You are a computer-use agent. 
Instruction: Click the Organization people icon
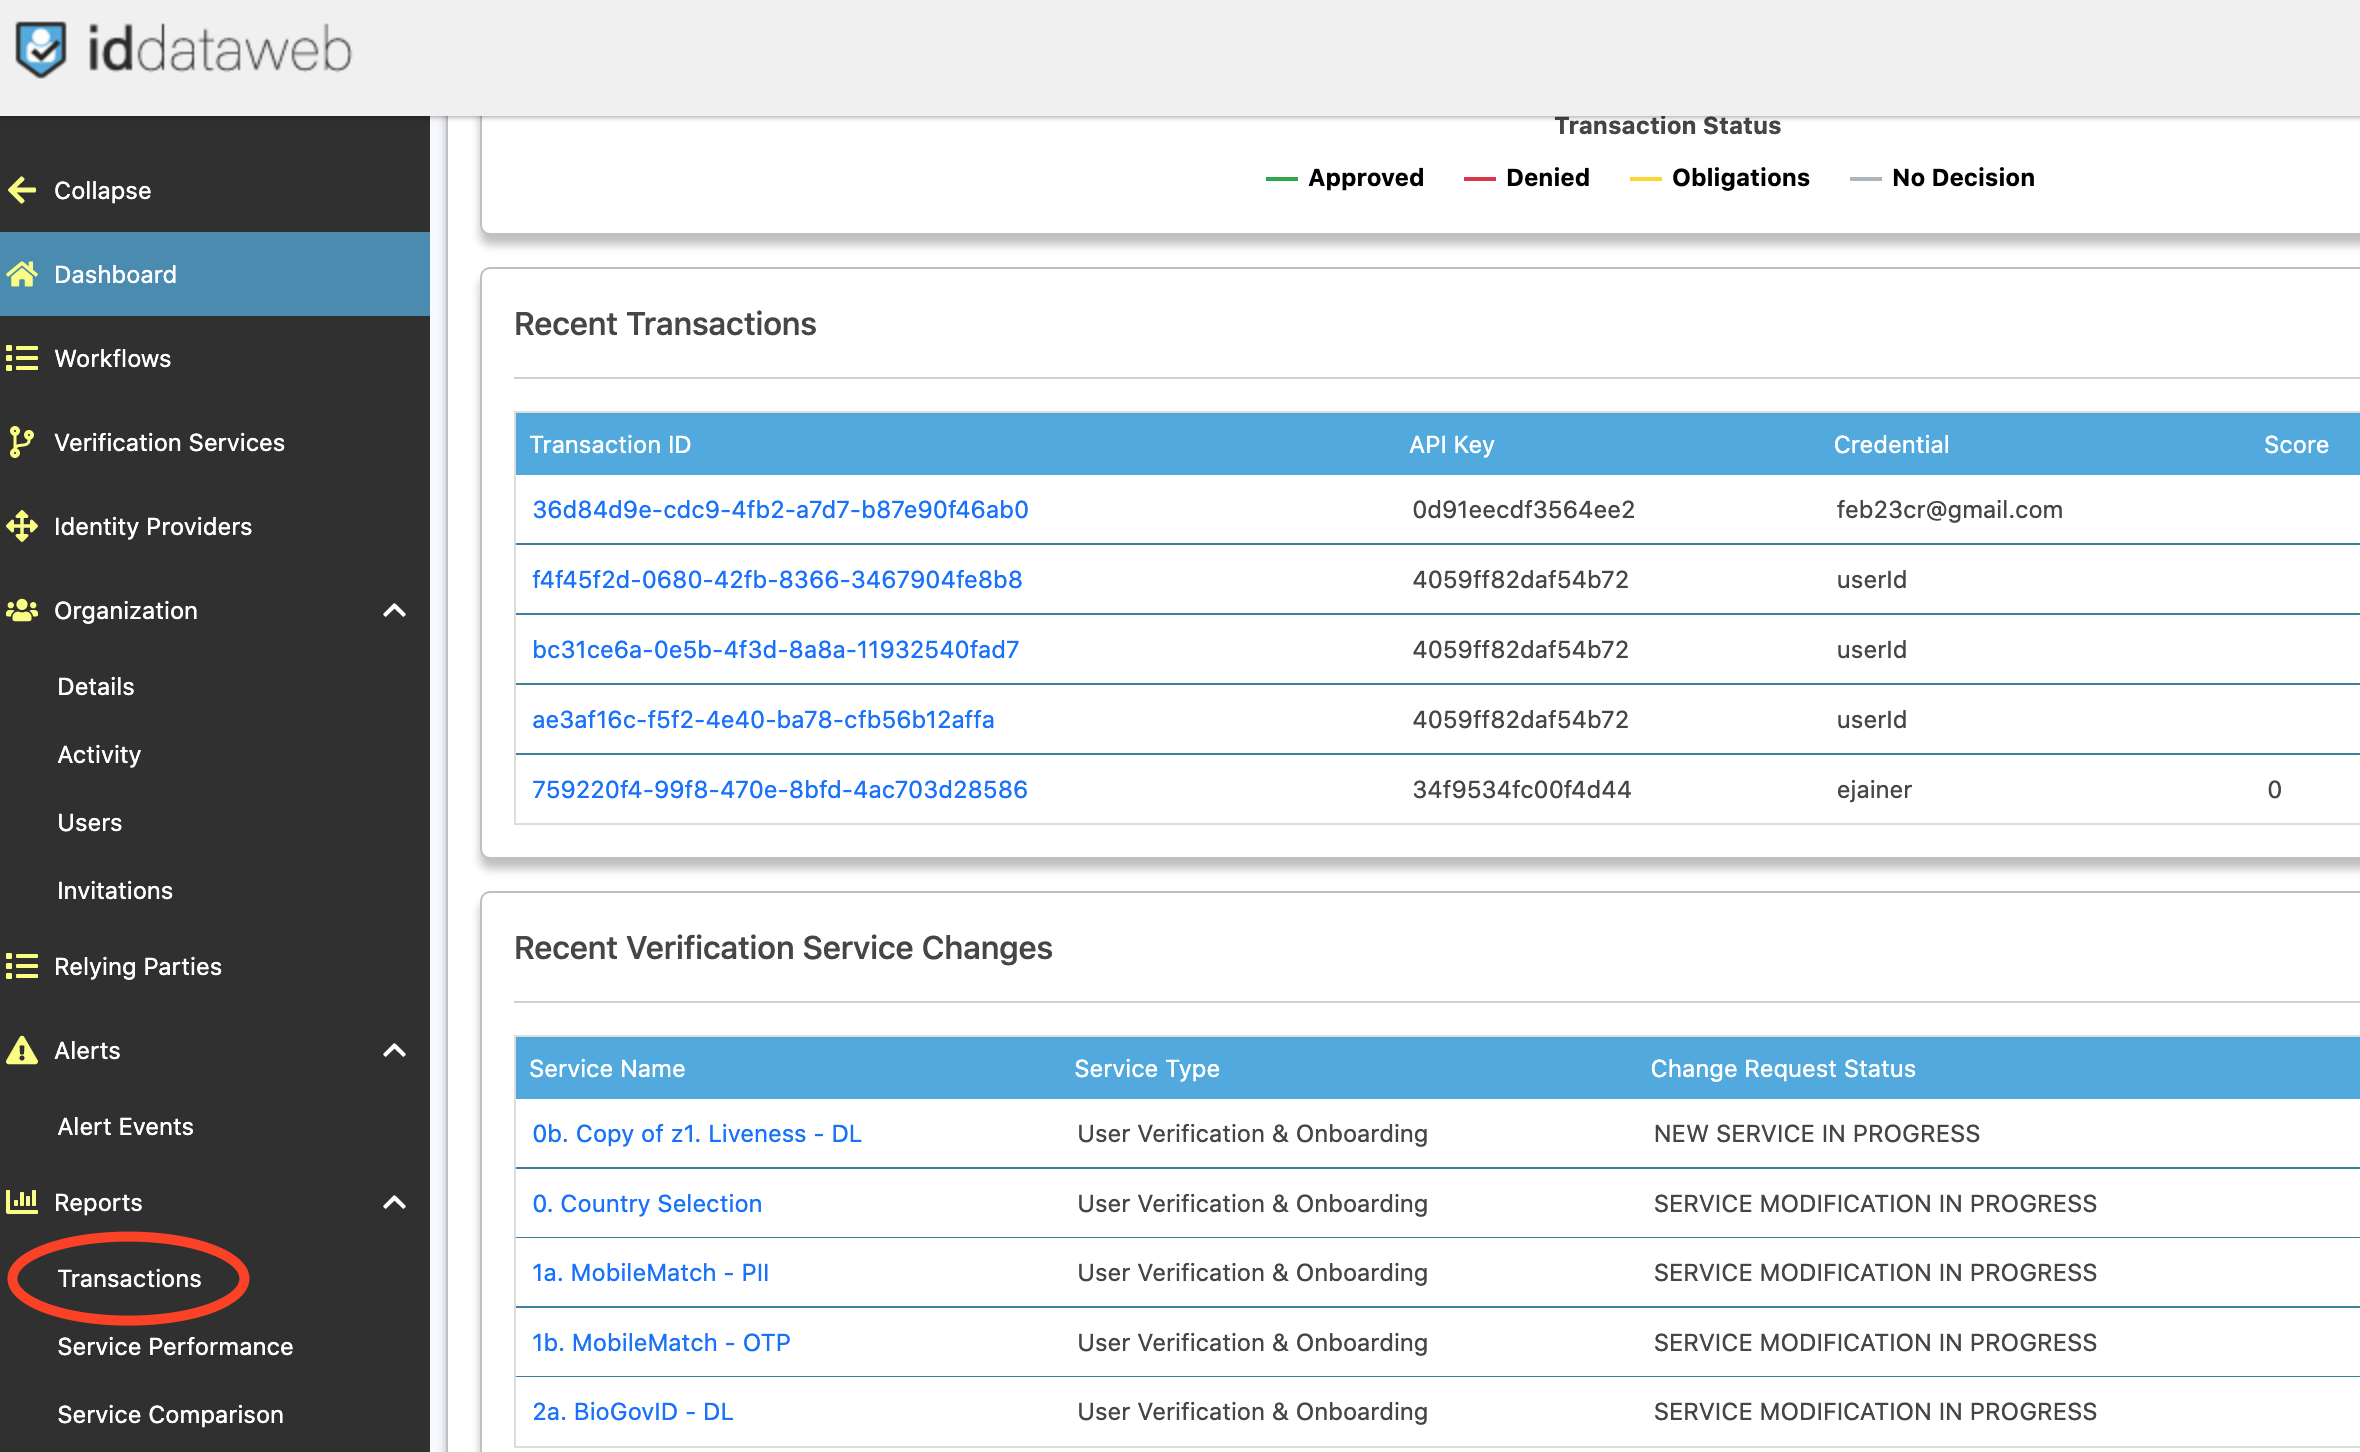[22, 610]
